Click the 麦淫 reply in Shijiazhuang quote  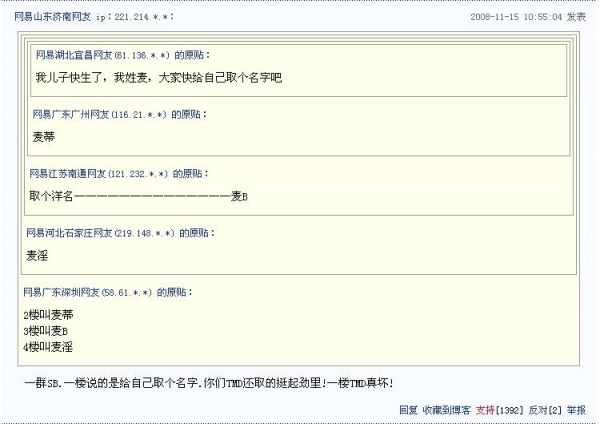click(x=37, y=255)
